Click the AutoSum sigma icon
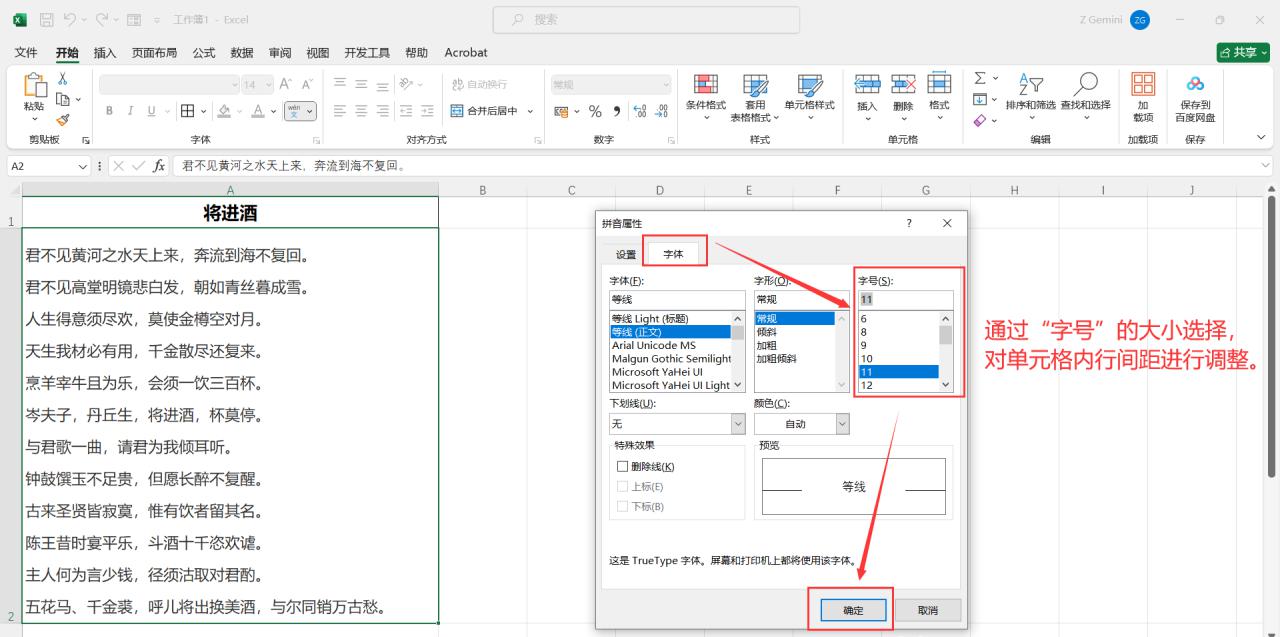 tap(980, 78)
